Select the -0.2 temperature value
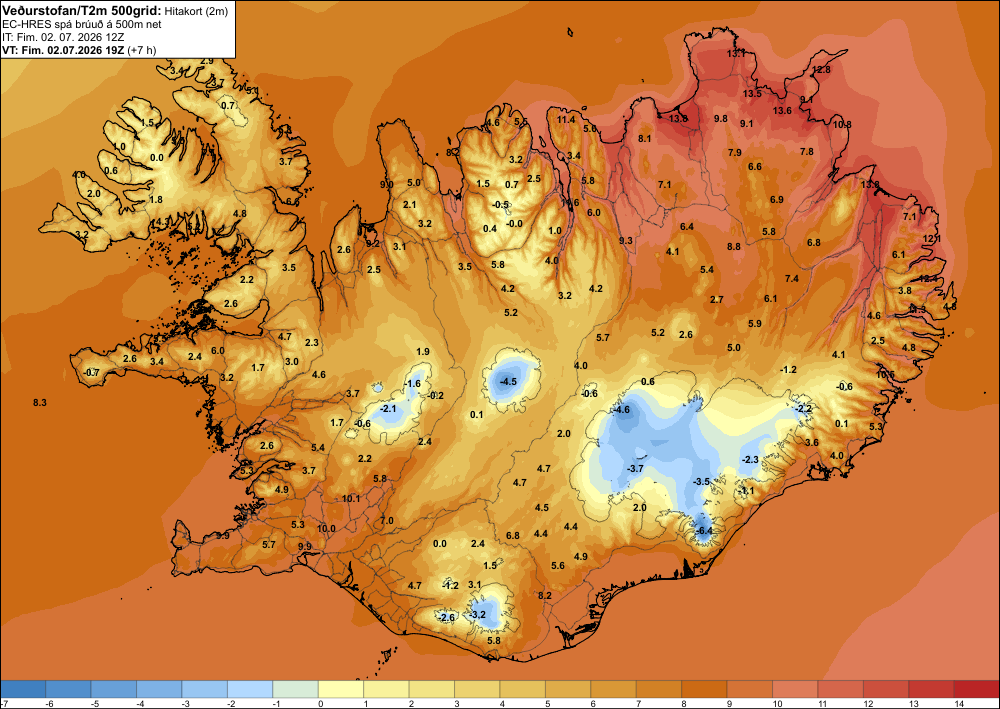The height and width of the screenshot is (709, 1000). 435,396
